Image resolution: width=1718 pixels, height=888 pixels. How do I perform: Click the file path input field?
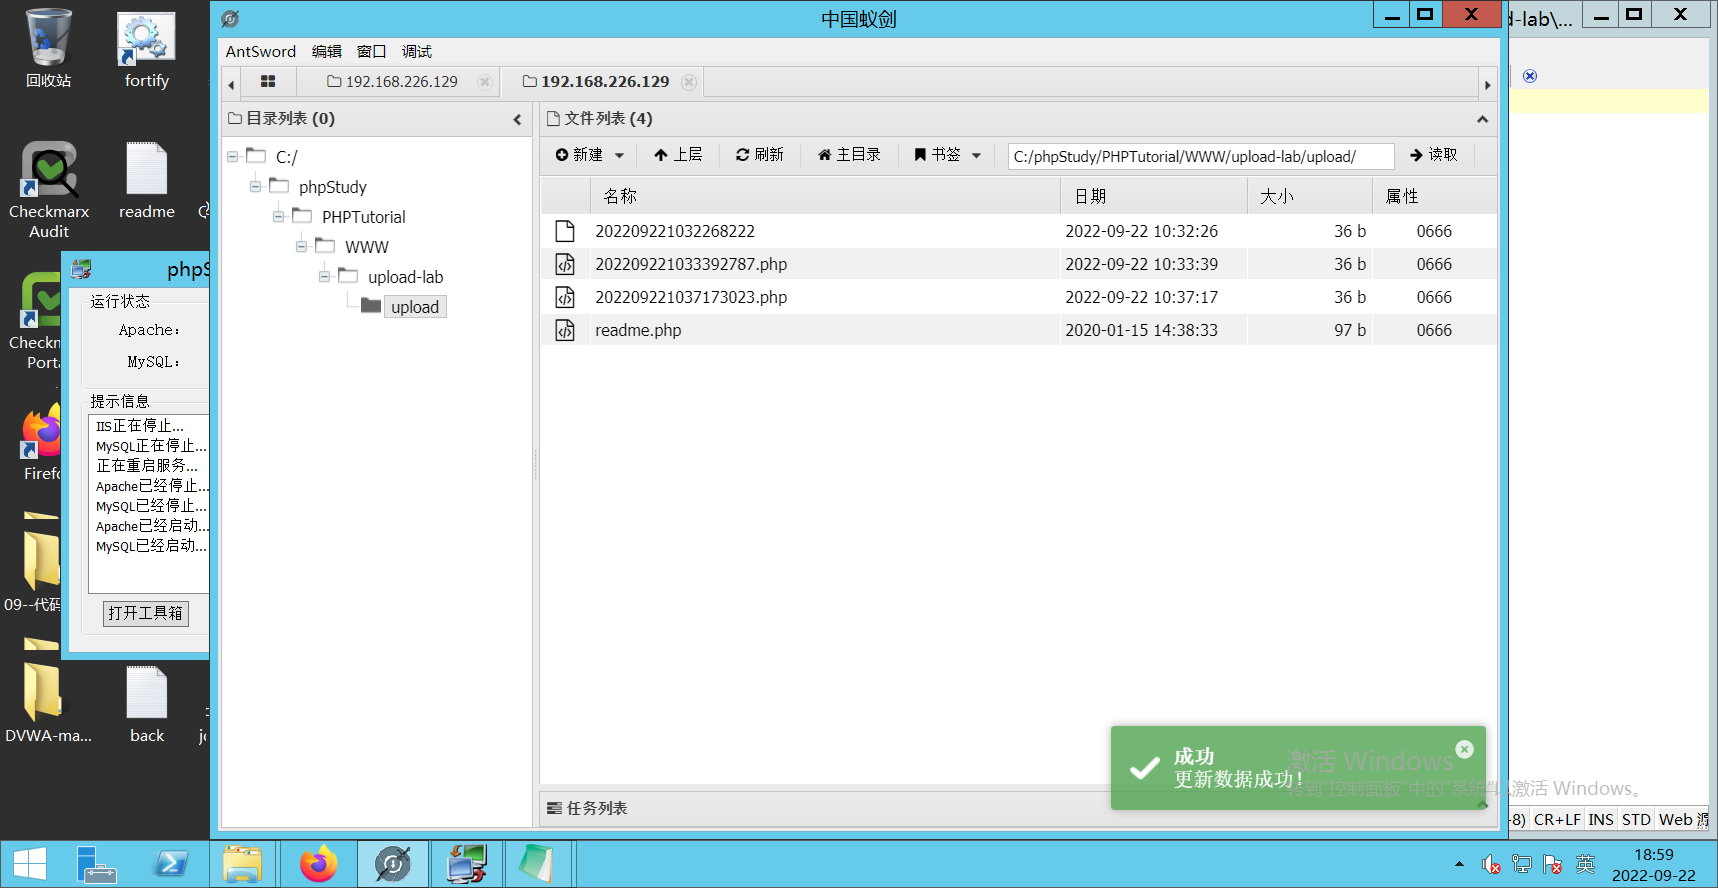1199,157
